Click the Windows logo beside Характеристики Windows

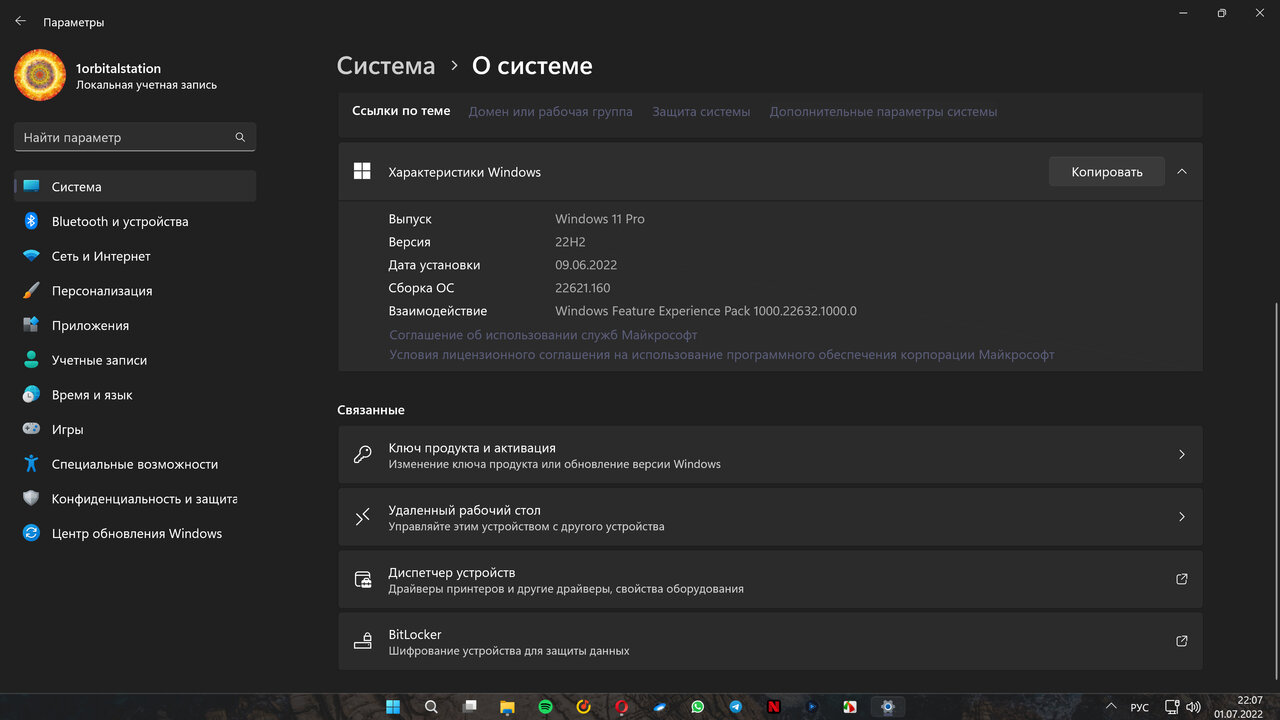click(x=362, y=172)
